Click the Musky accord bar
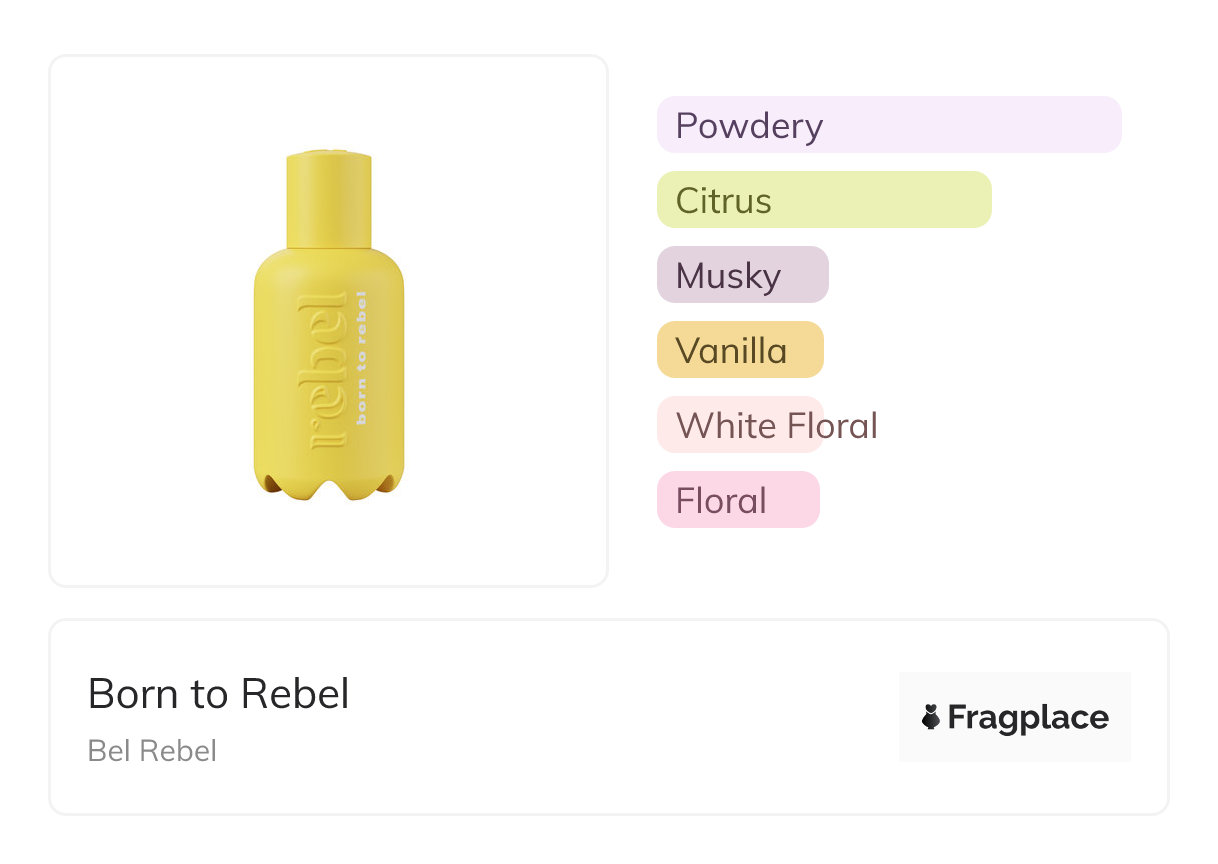Image resolution: width=1218 pixels, height=864 pixels. point(742,275)
